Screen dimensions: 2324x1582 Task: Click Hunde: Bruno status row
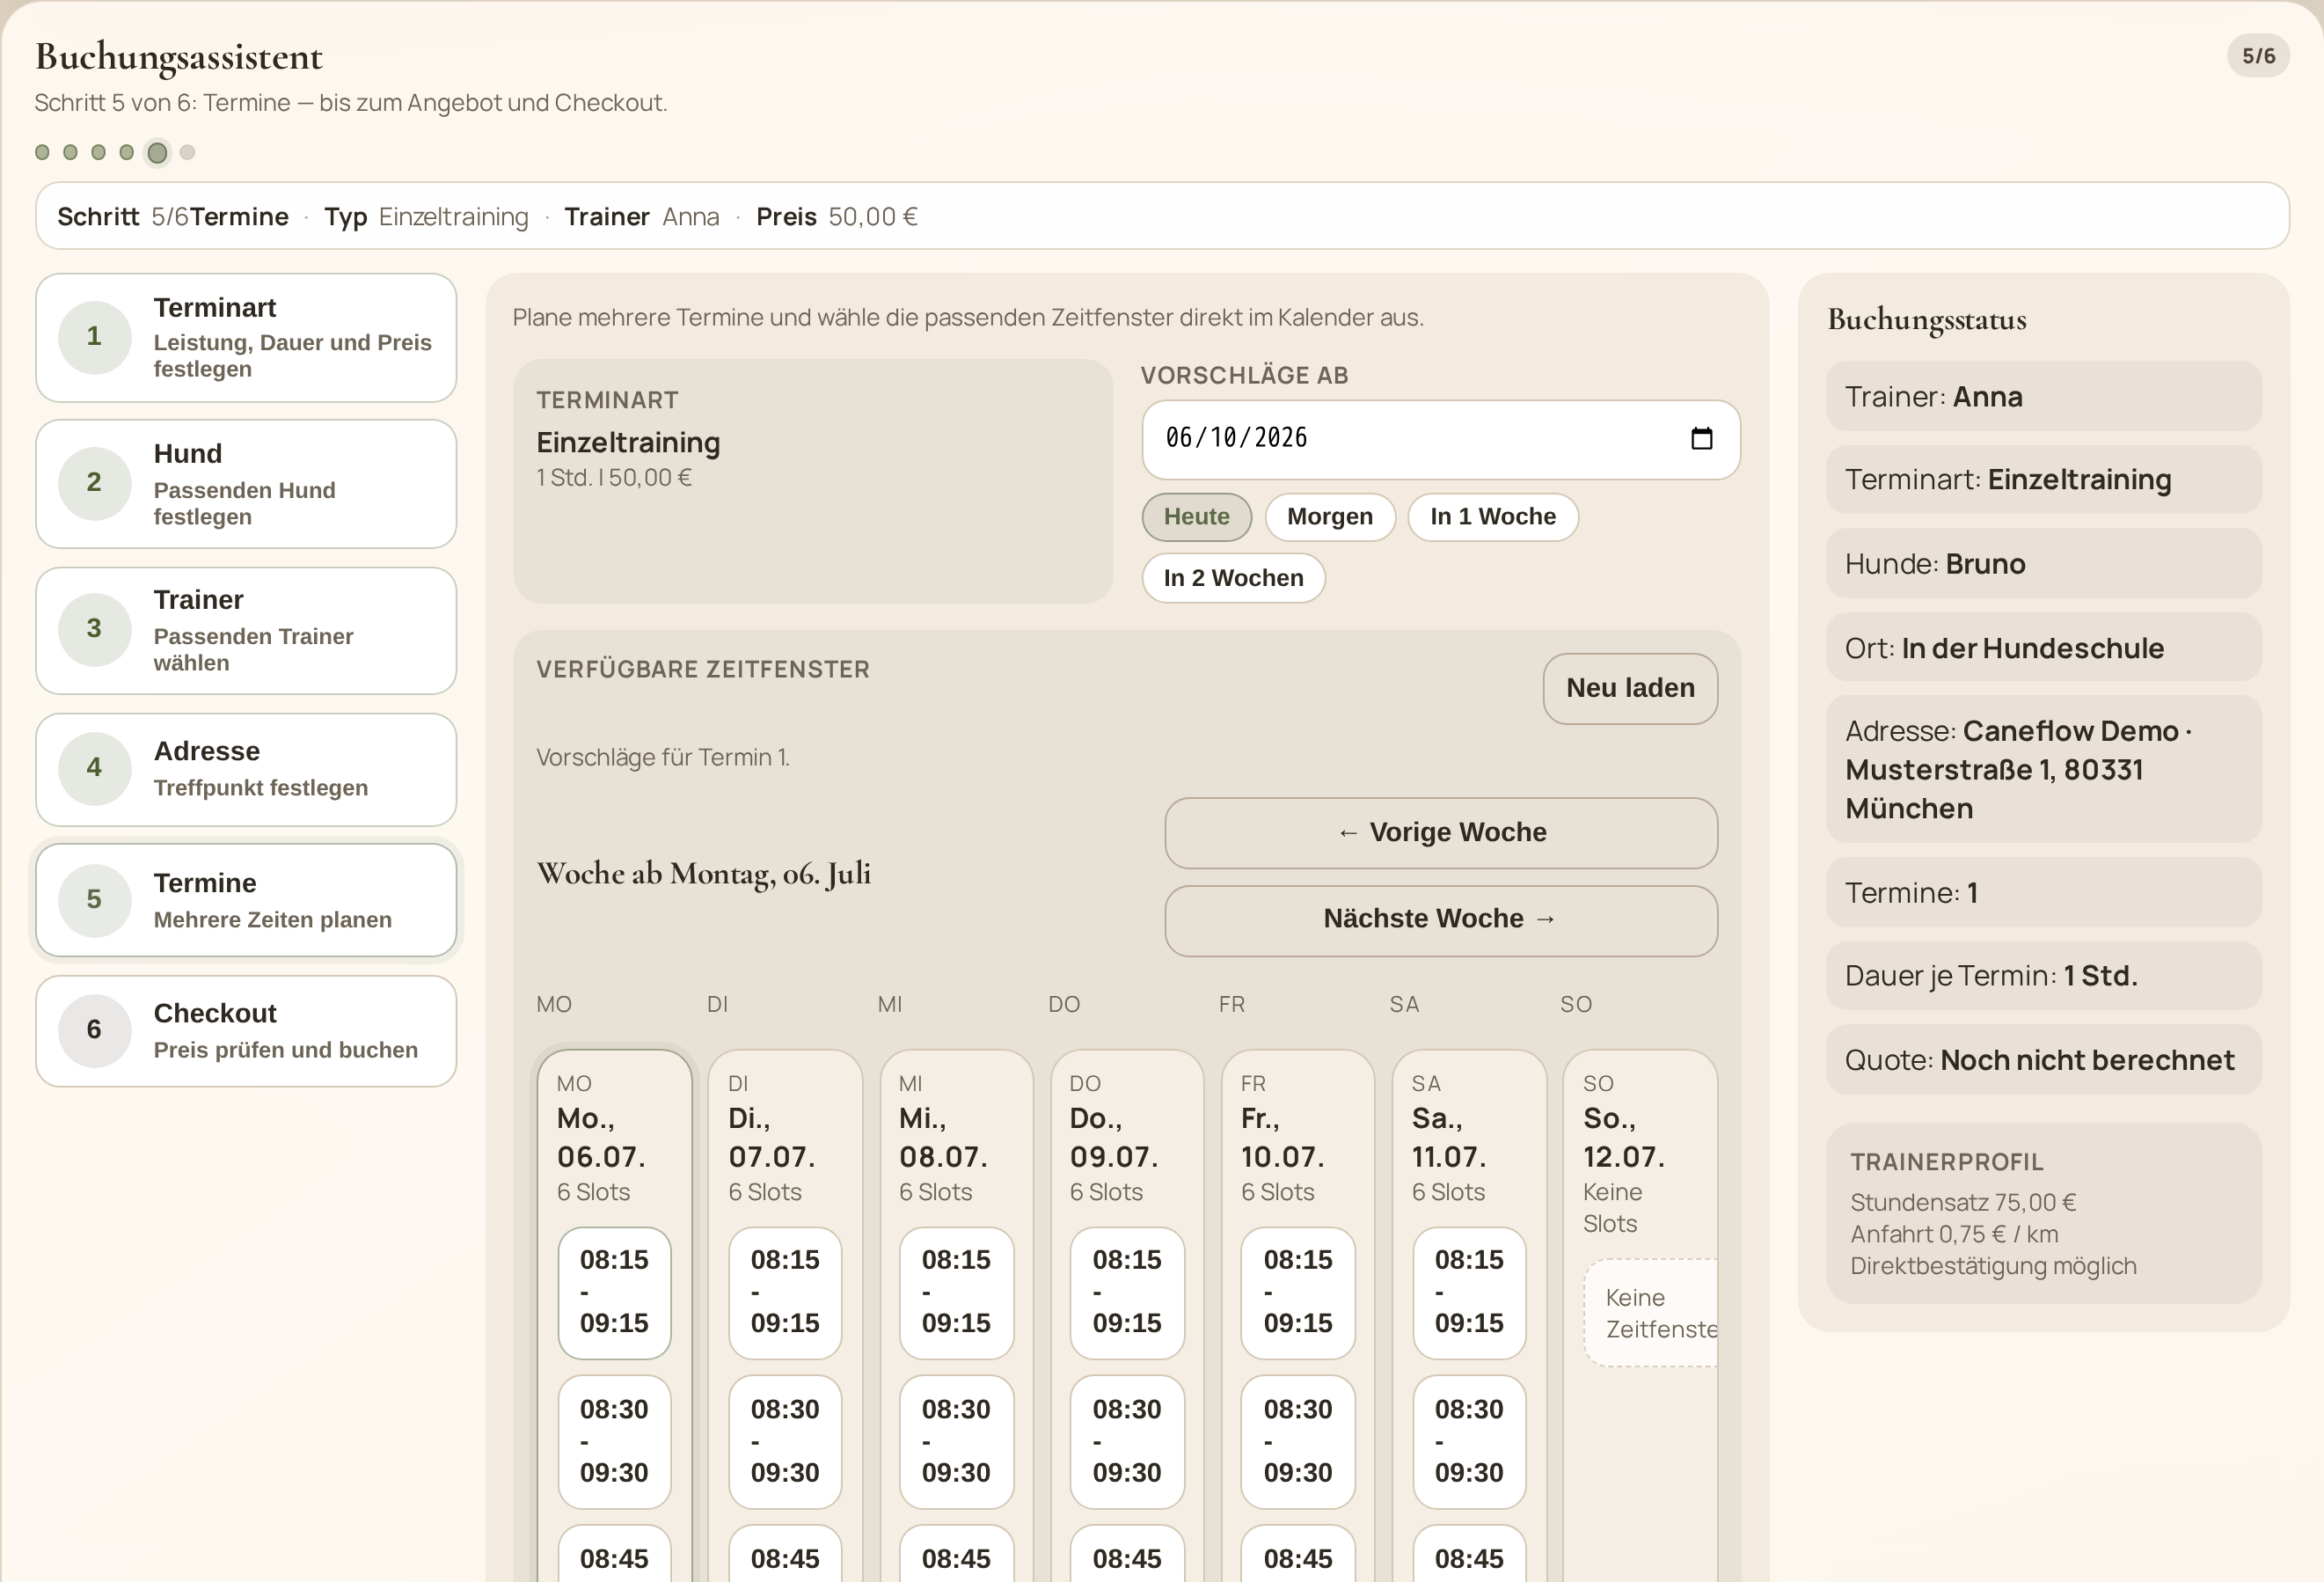pyautogui.click(x=2043, y=564)
